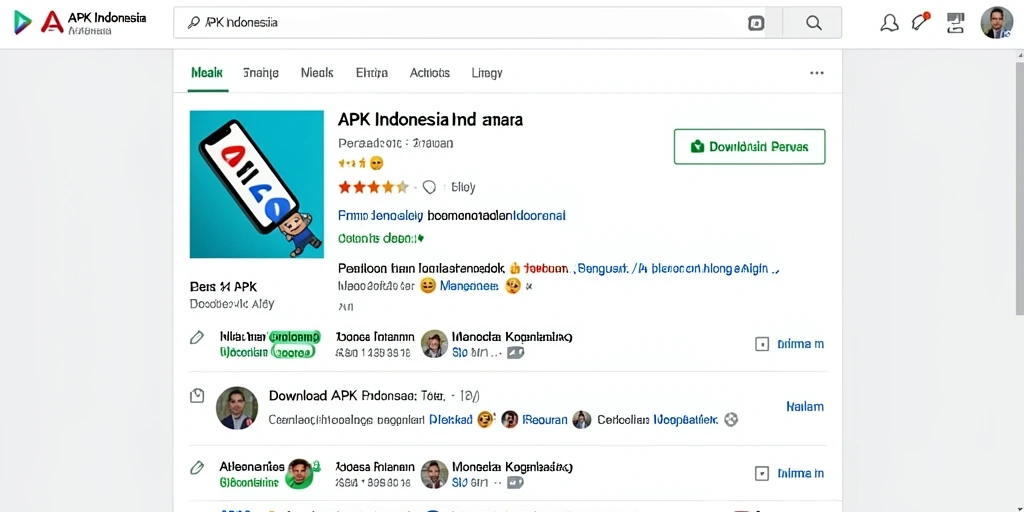Open the icon with red badge dot
The width and height of the screenshot is (1024, 512).
[x=921, y=22]
